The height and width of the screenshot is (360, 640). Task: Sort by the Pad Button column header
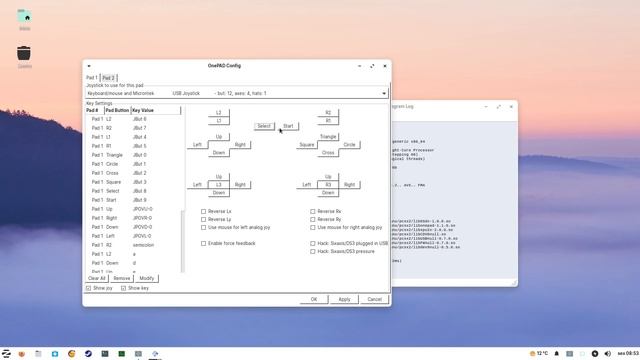117,110
